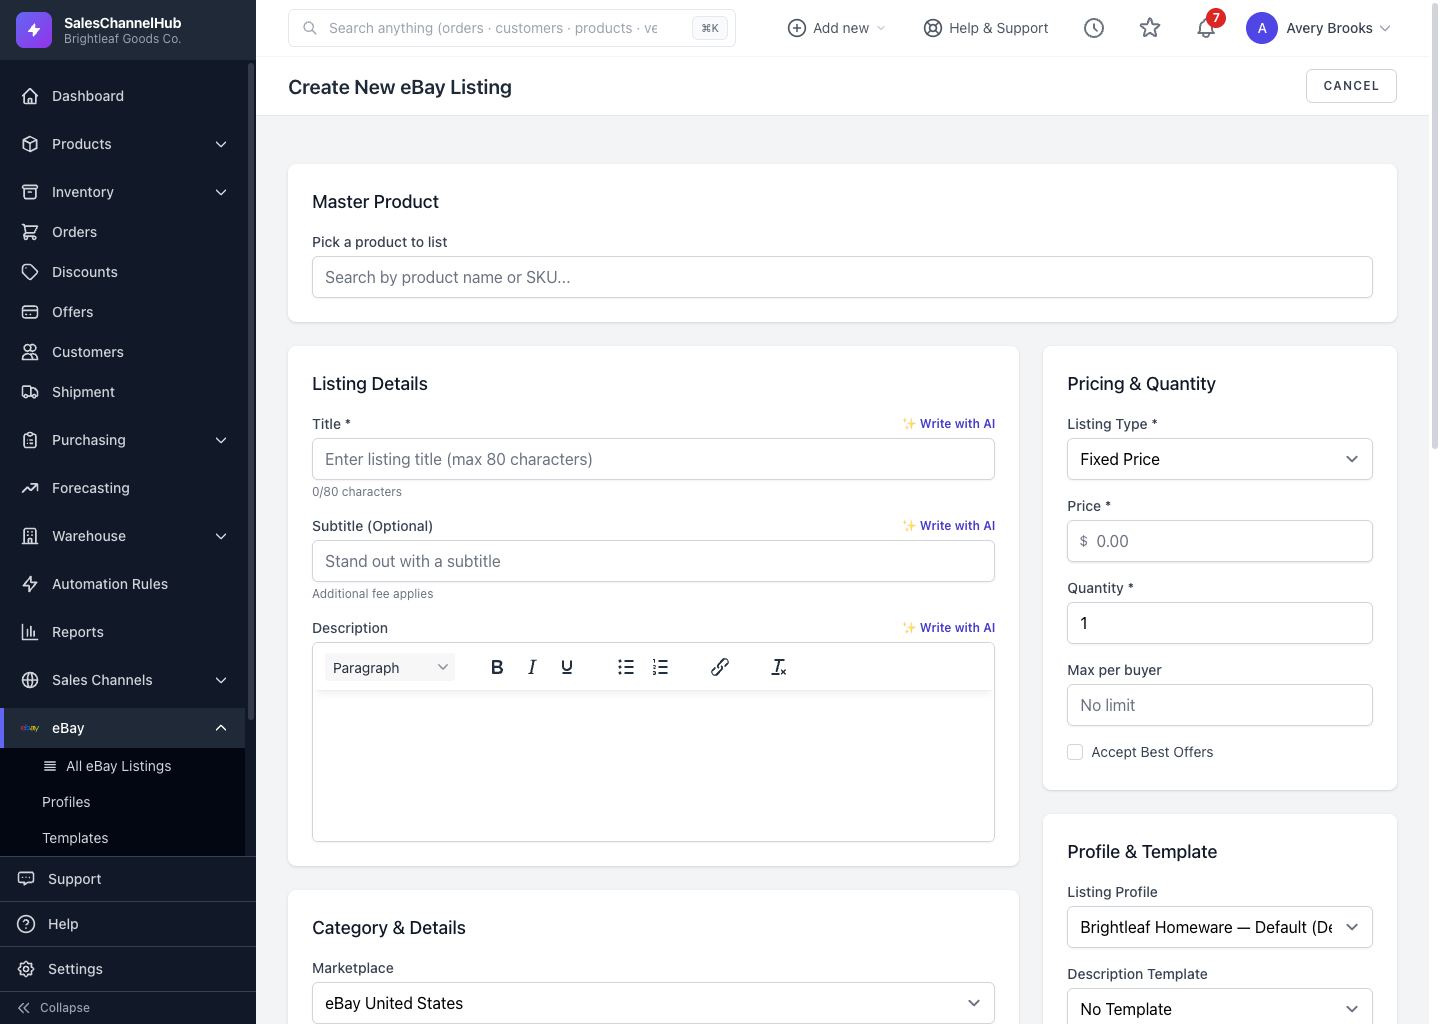Click the search magnifier icon

(310, 28)
